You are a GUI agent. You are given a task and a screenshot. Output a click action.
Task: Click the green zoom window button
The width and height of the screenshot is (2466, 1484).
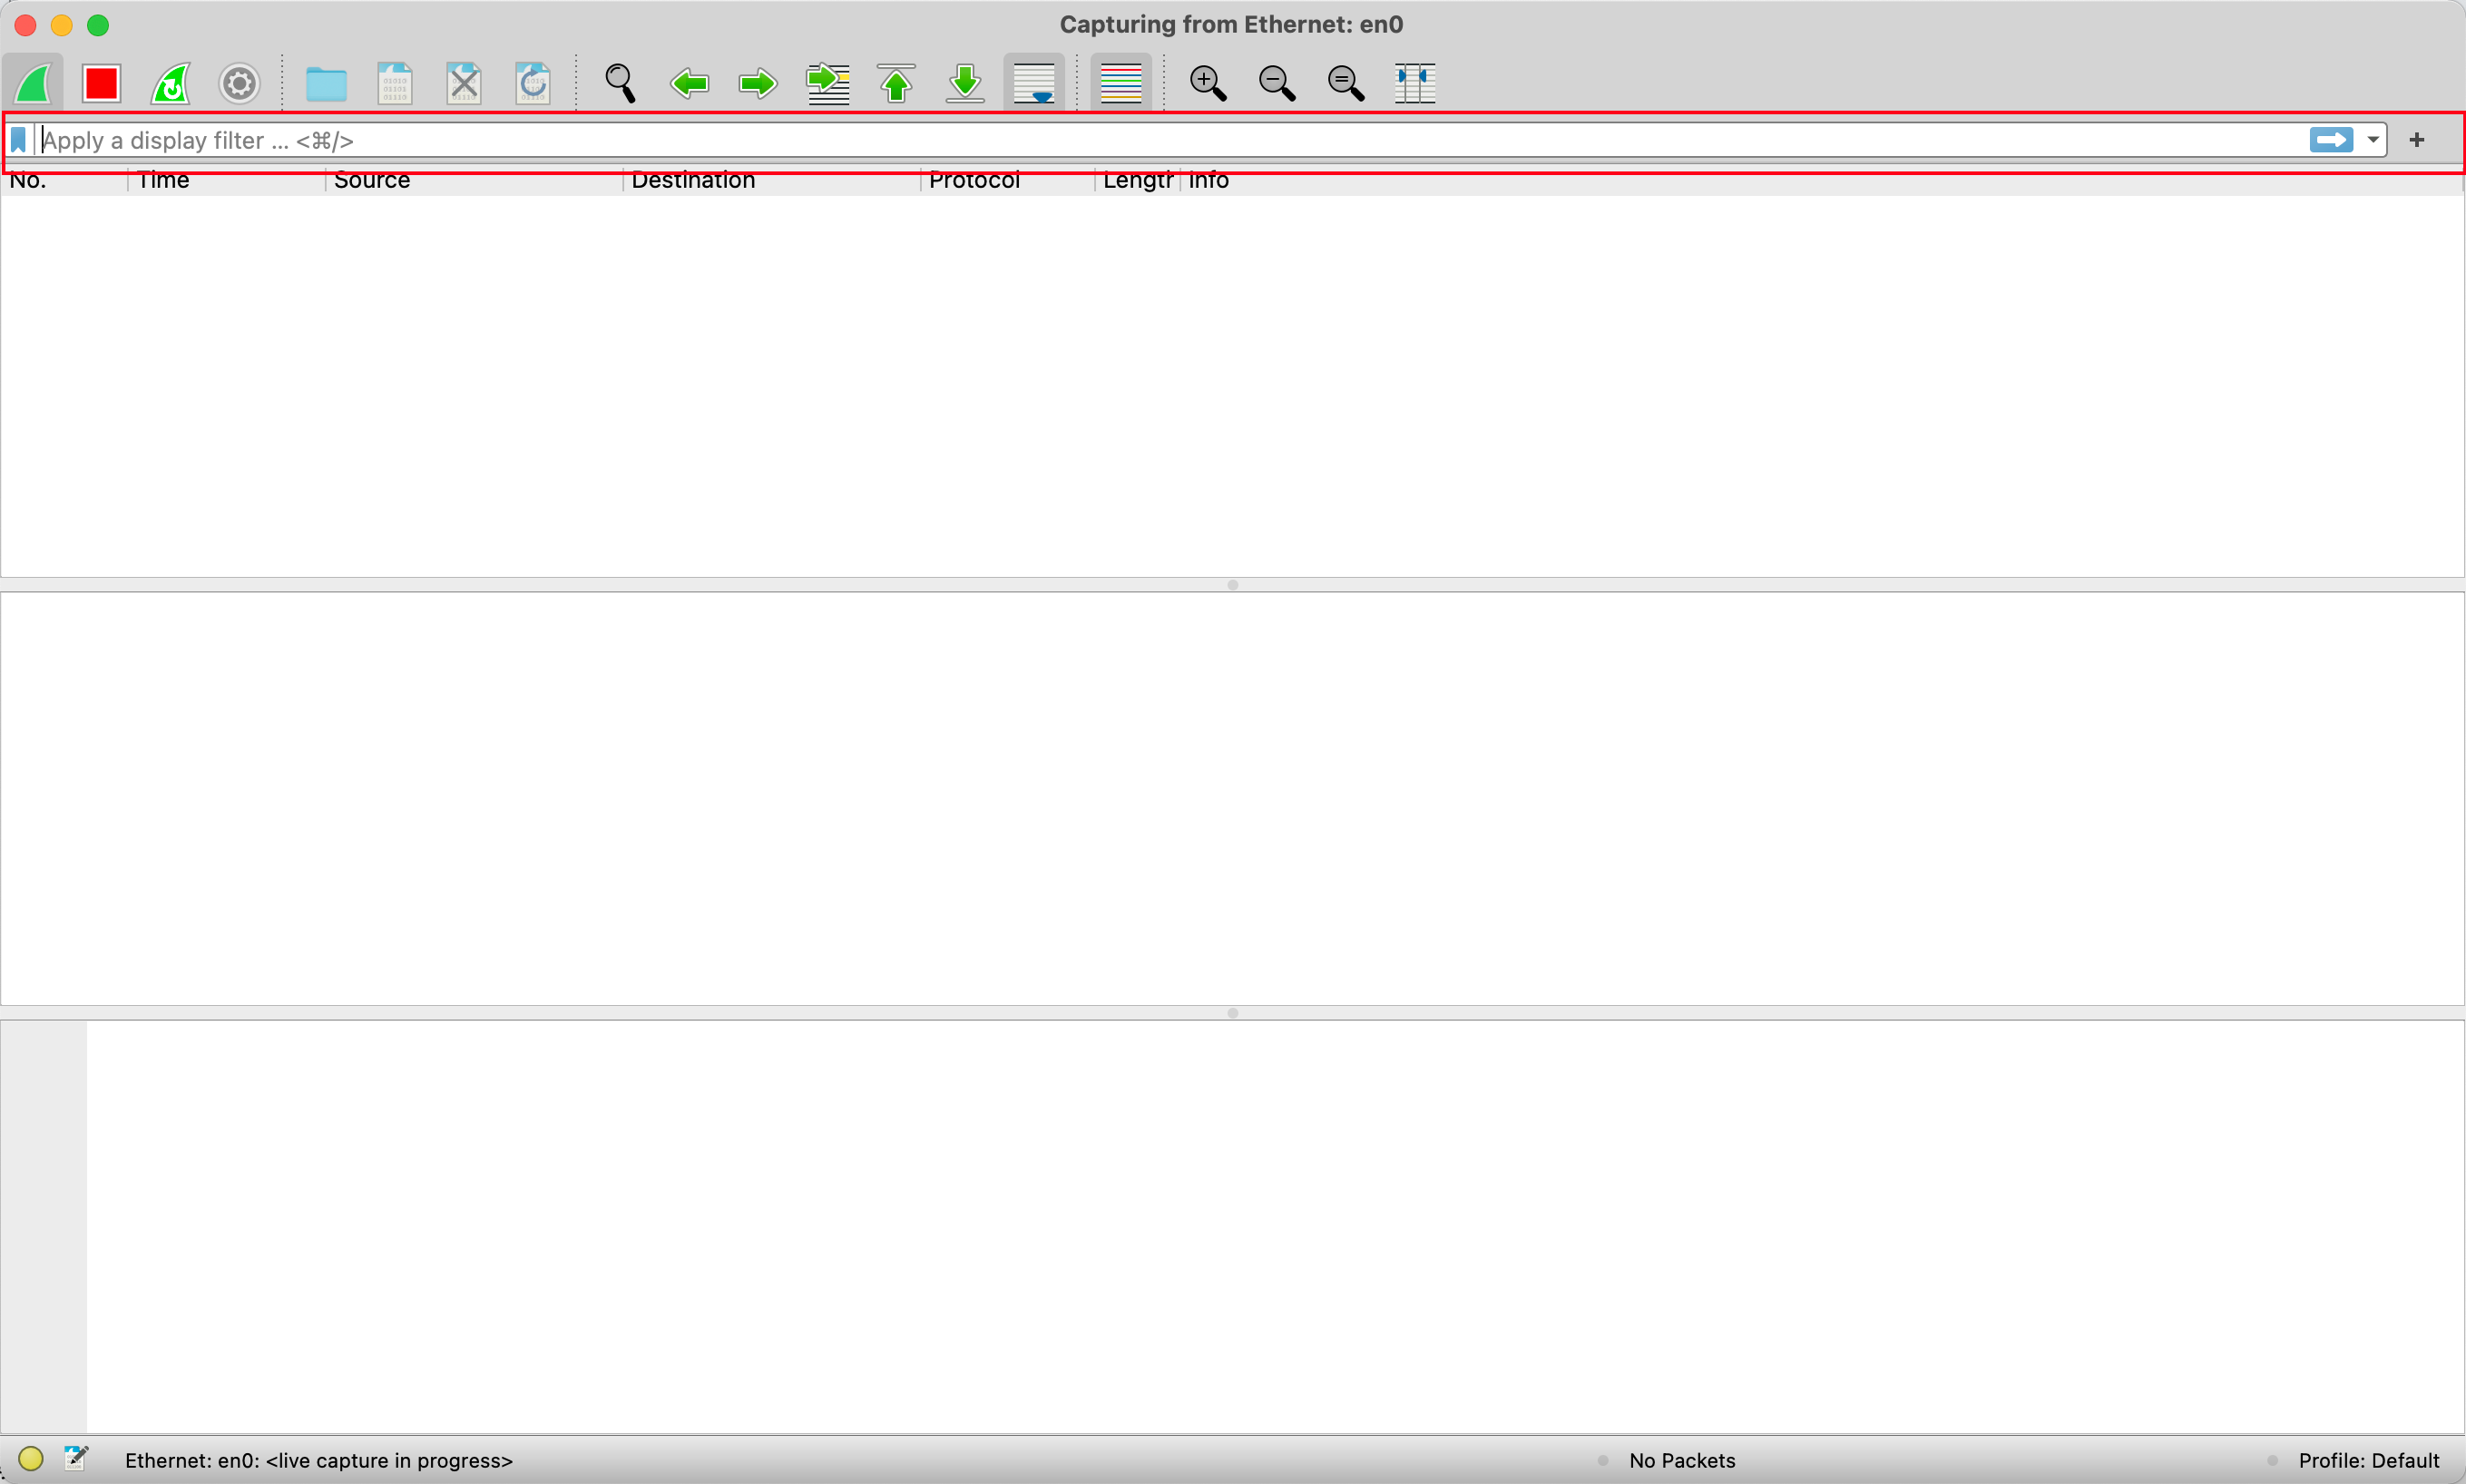click(x=98, y=25)
